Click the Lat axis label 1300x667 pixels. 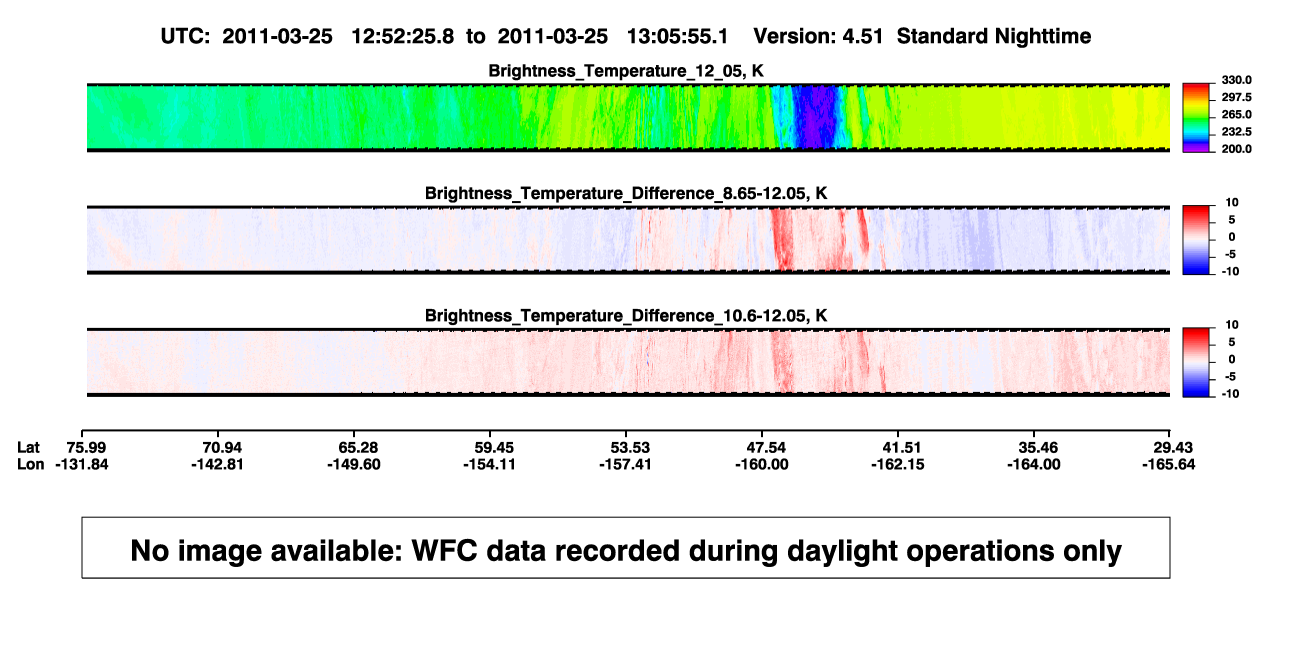coord(29,446)
